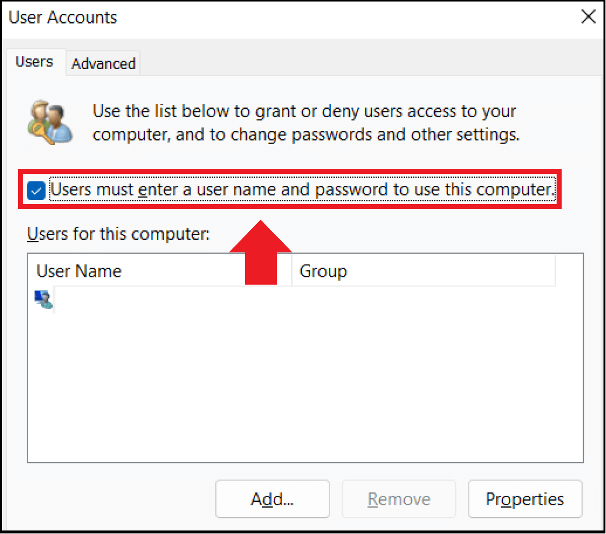Switch to the Advanced tab
Image resolution: width=606 pixels, height=534 pixels.
click(103, 63)
